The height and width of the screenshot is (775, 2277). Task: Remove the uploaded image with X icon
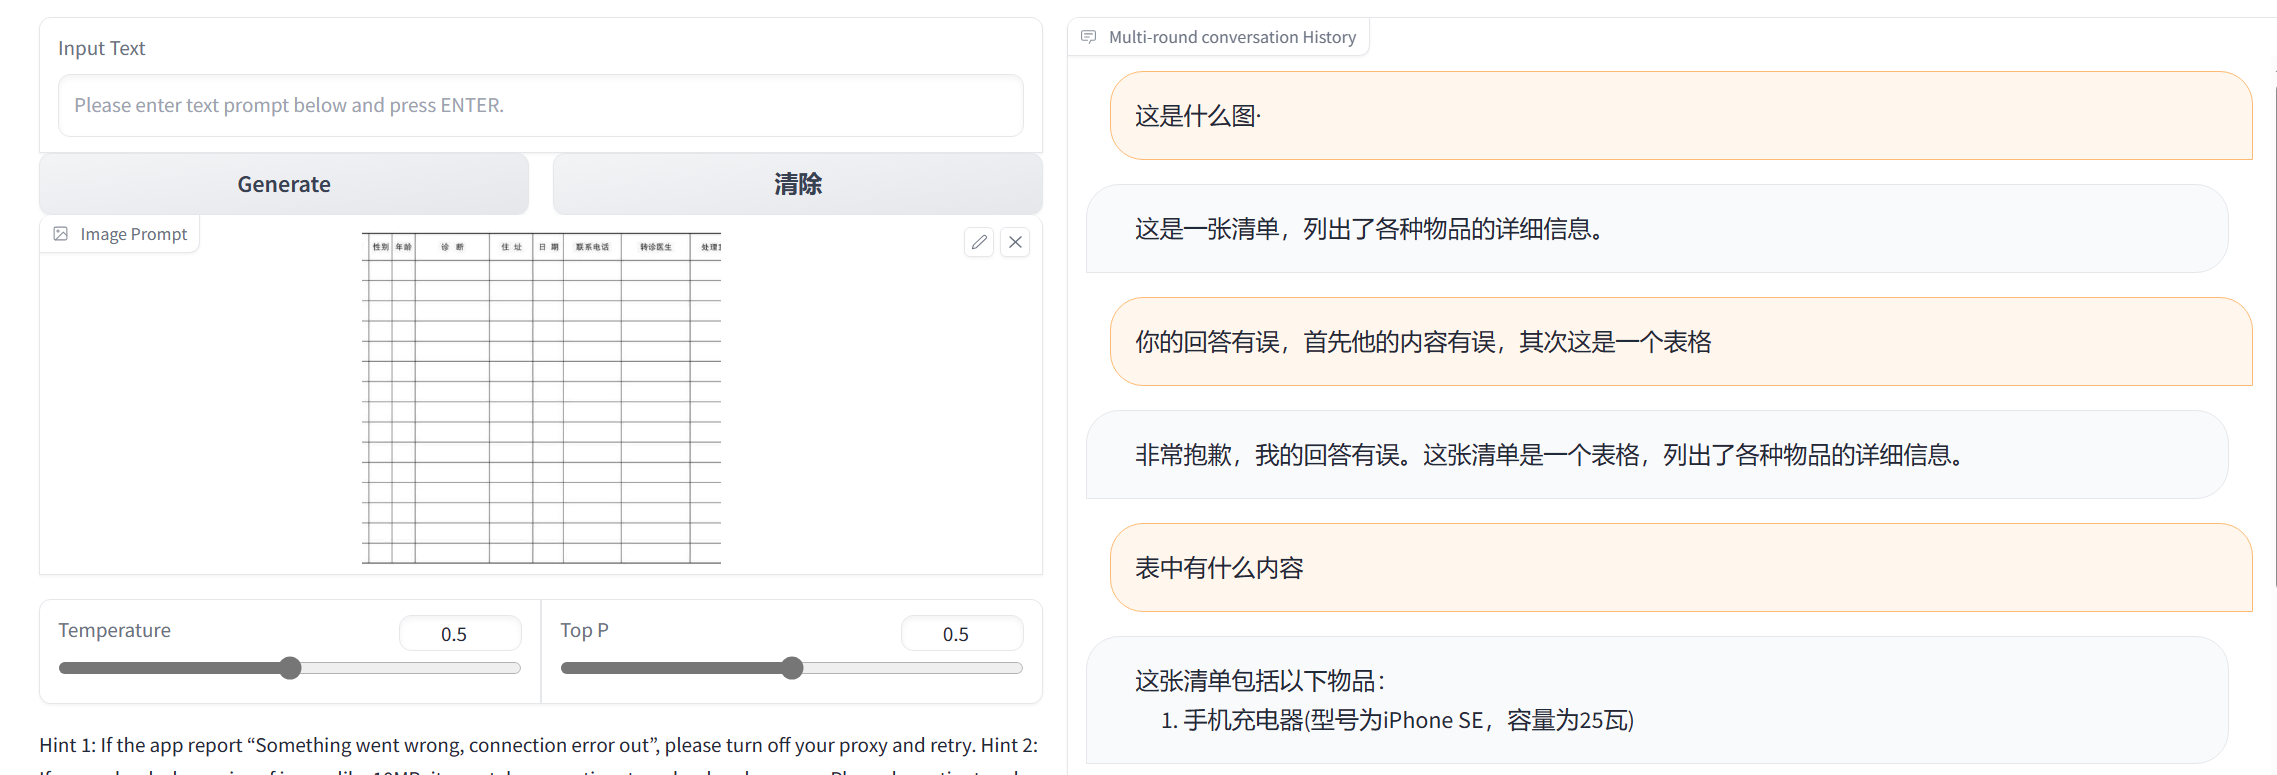tap(1015, 242)
